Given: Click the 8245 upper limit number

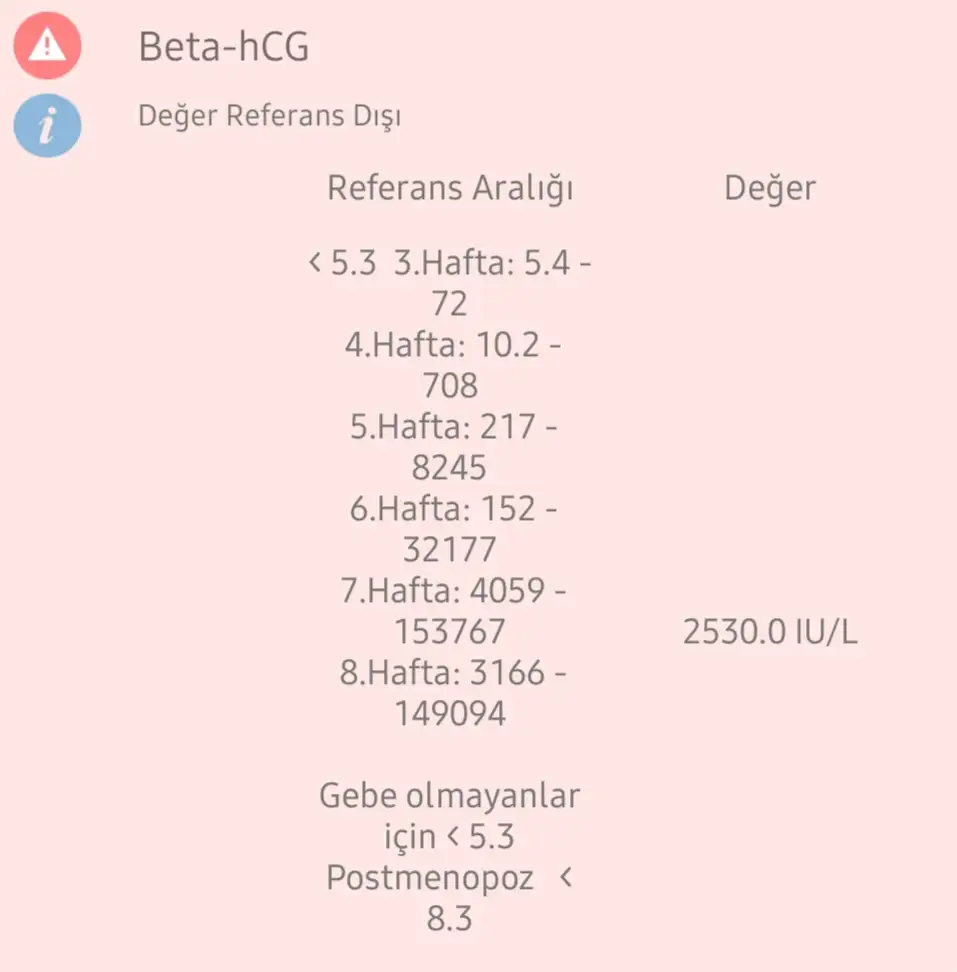Looking at the screenshot, I should (x=449, y=468).
